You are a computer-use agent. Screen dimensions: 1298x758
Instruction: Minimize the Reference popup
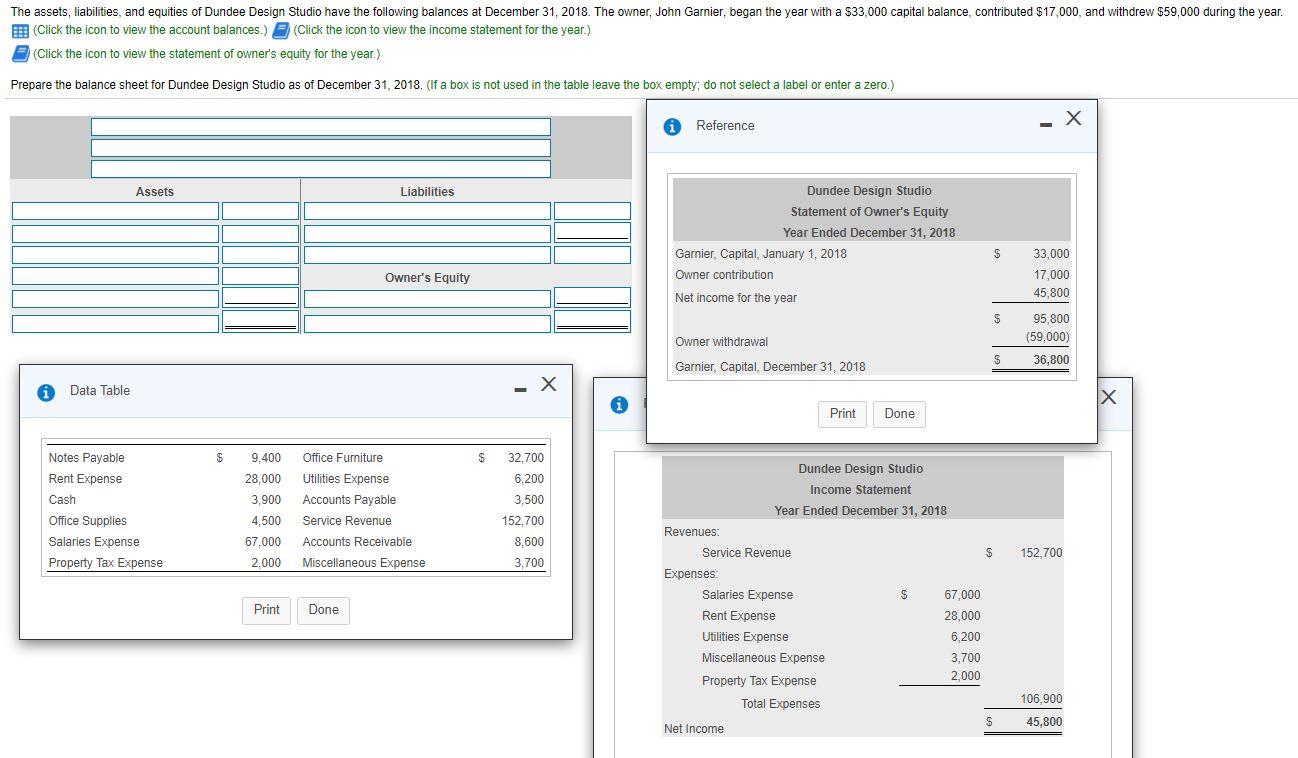(x=1045, y=125)
